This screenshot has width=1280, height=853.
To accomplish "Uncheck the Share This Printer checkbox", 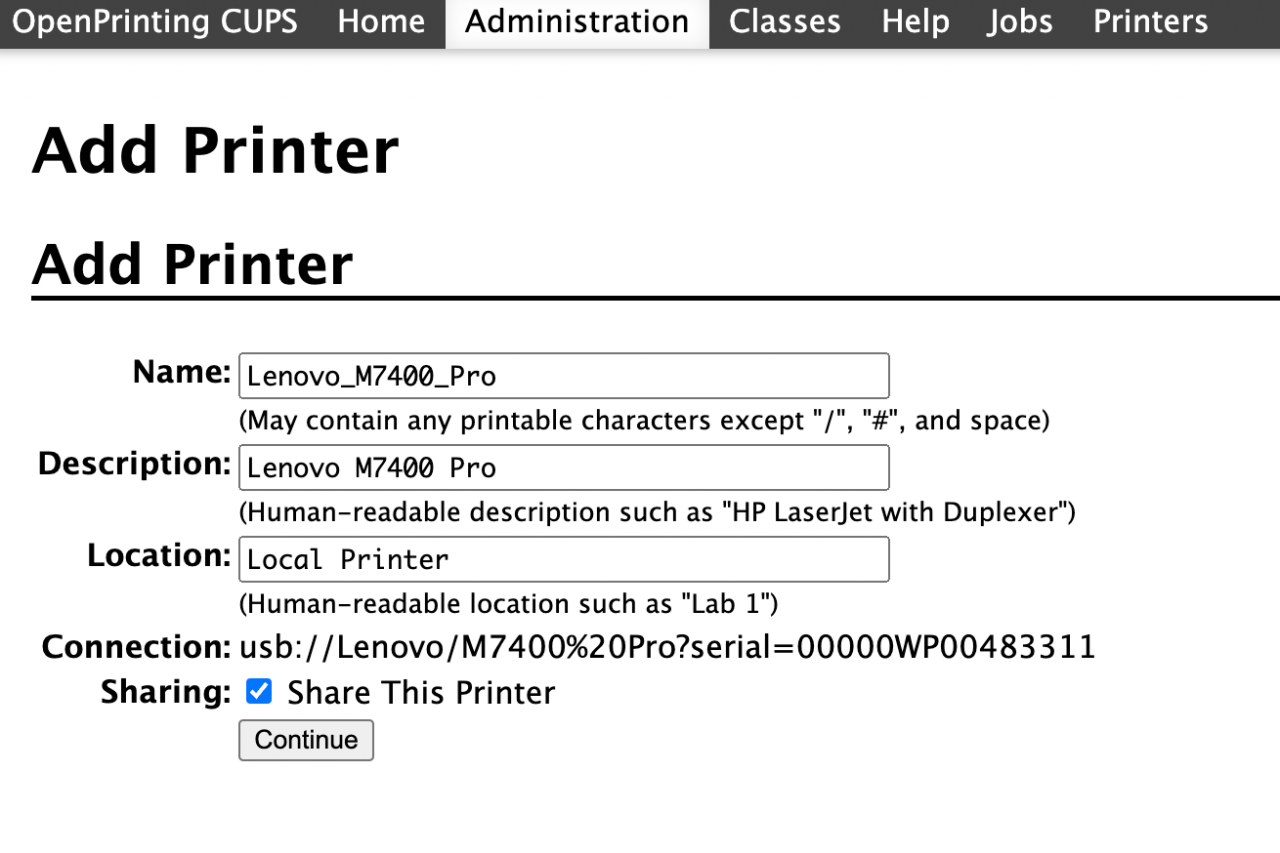I will tap(259, 692).
